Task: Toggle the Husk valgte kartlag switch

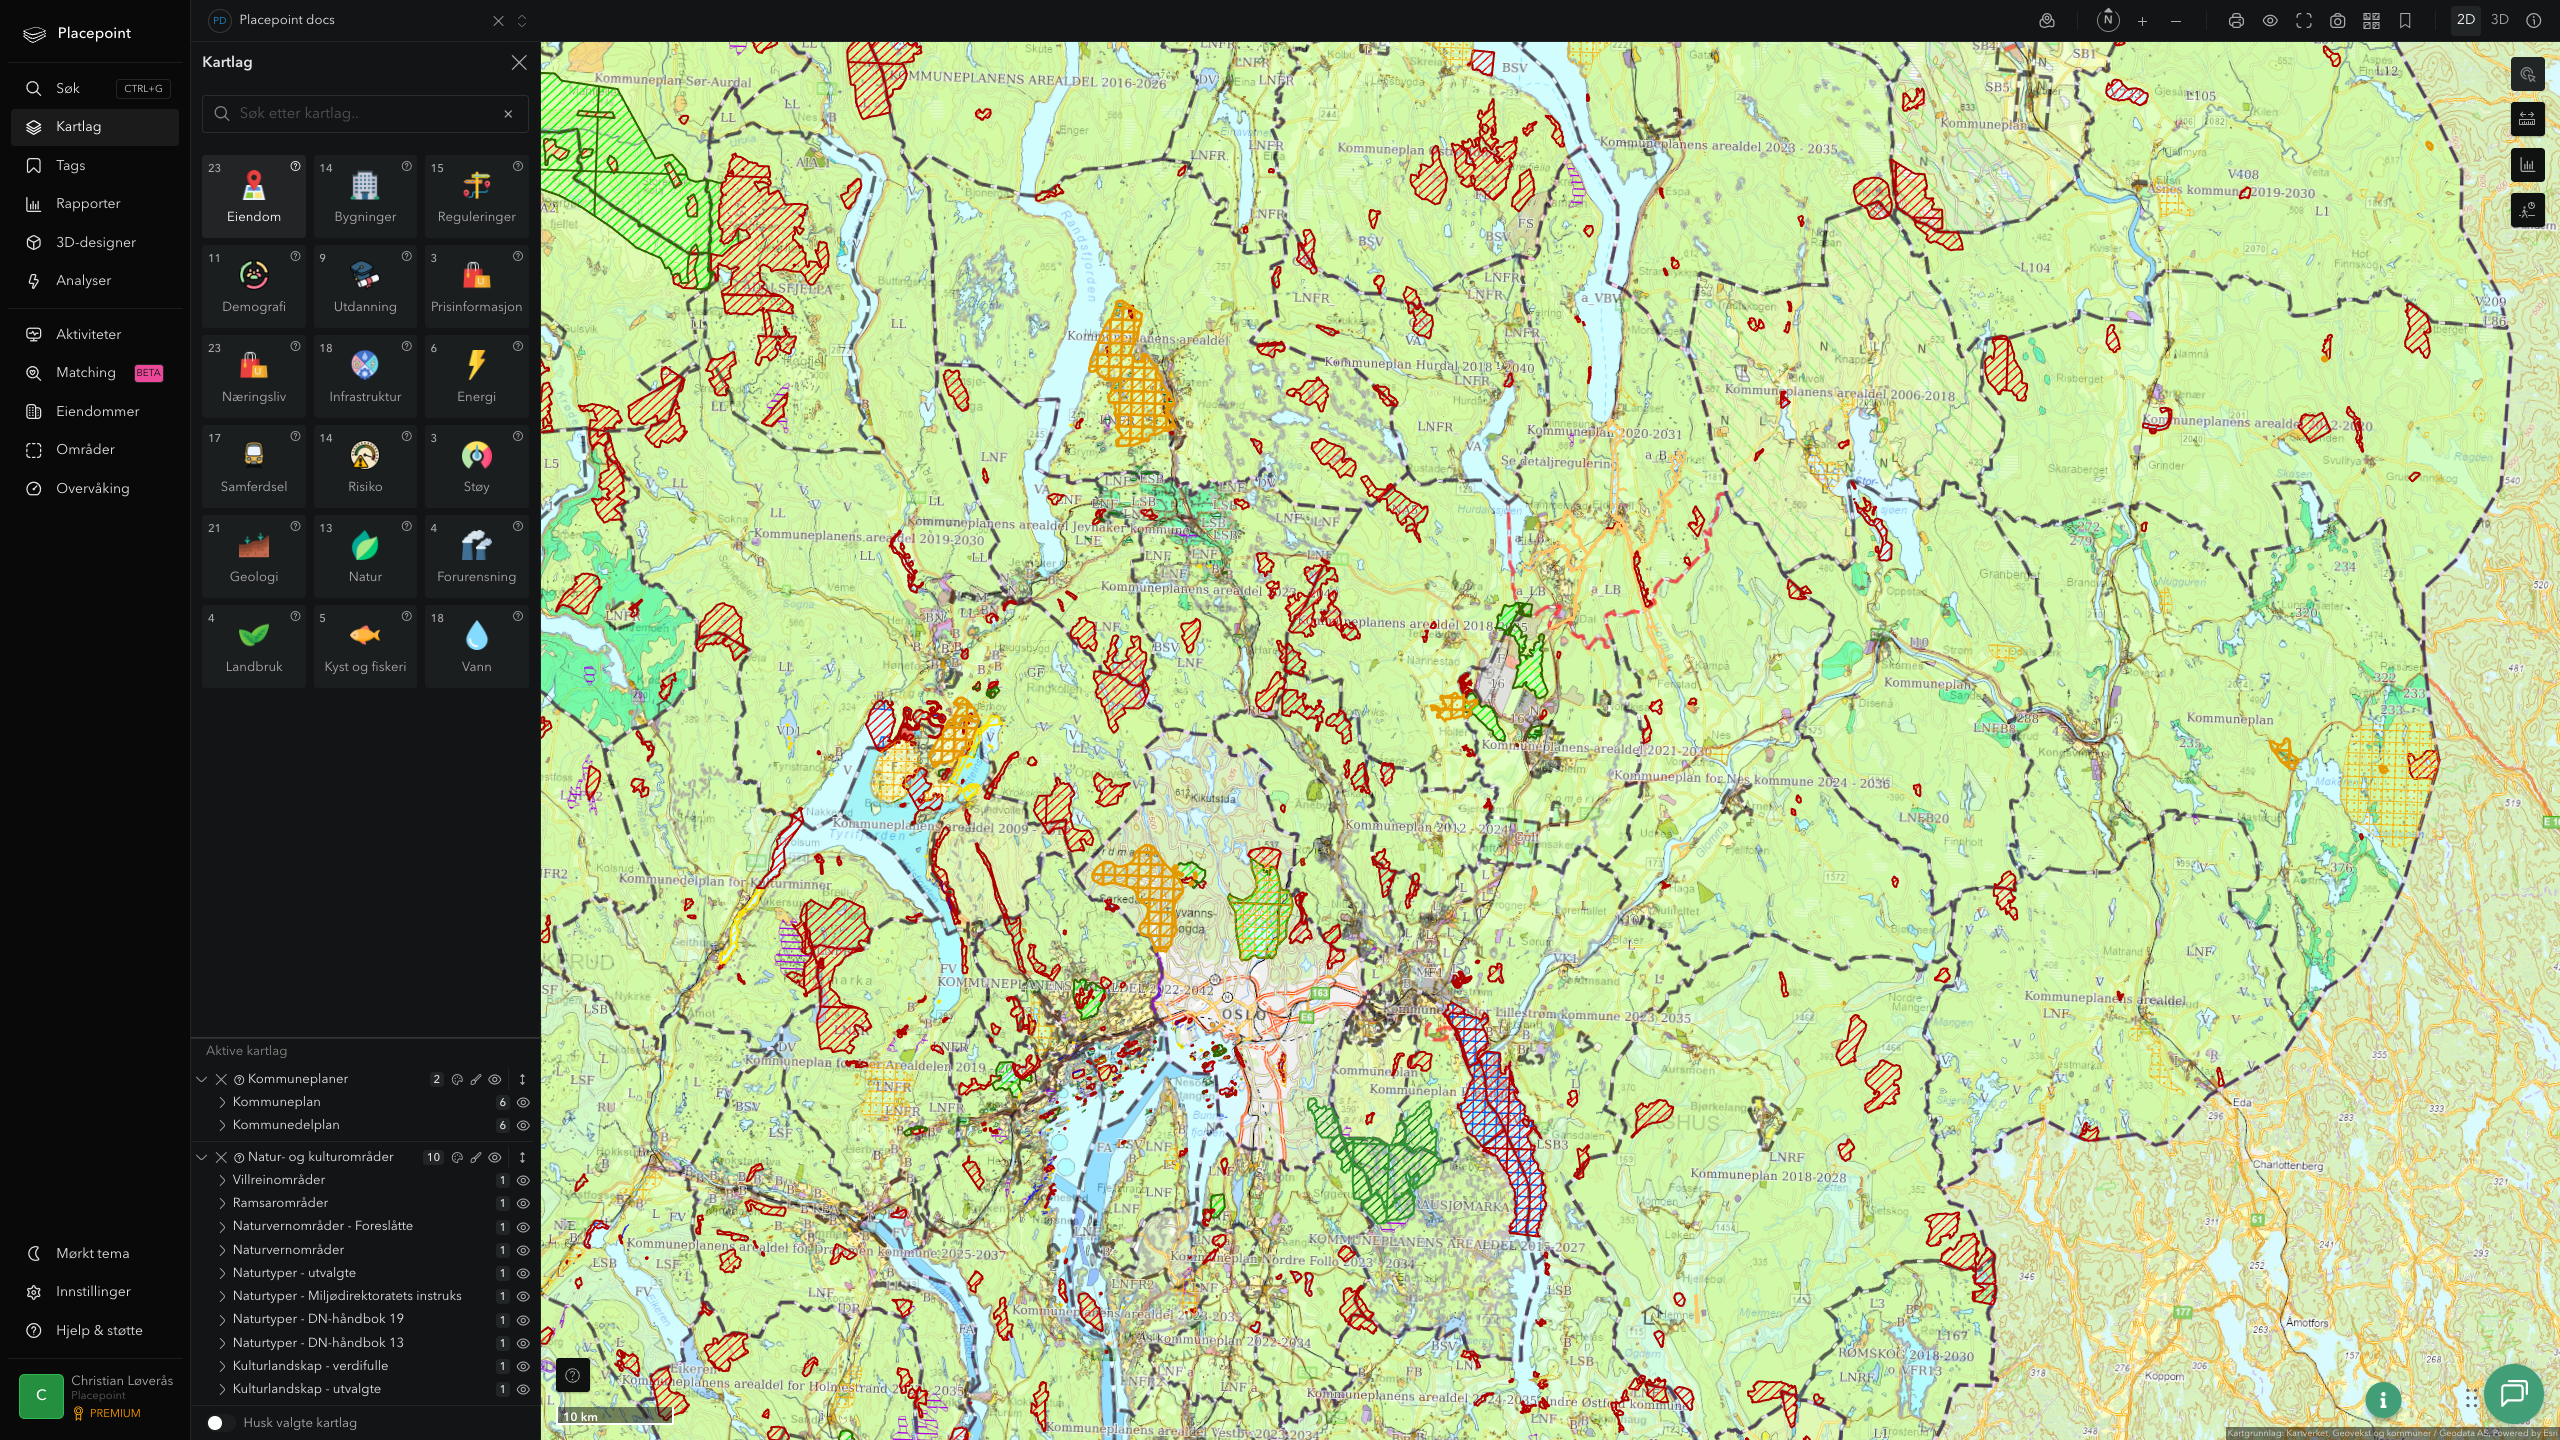Action: pos(220,1423)
